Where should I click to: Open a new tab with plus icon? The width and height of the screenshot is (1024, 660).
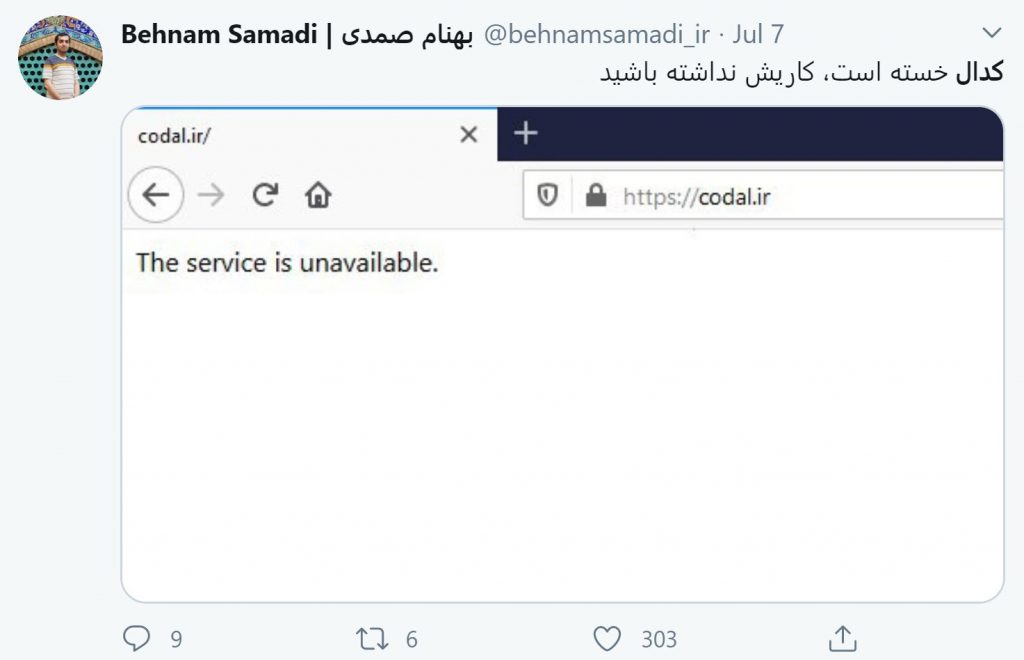click(x=526, y=133)
